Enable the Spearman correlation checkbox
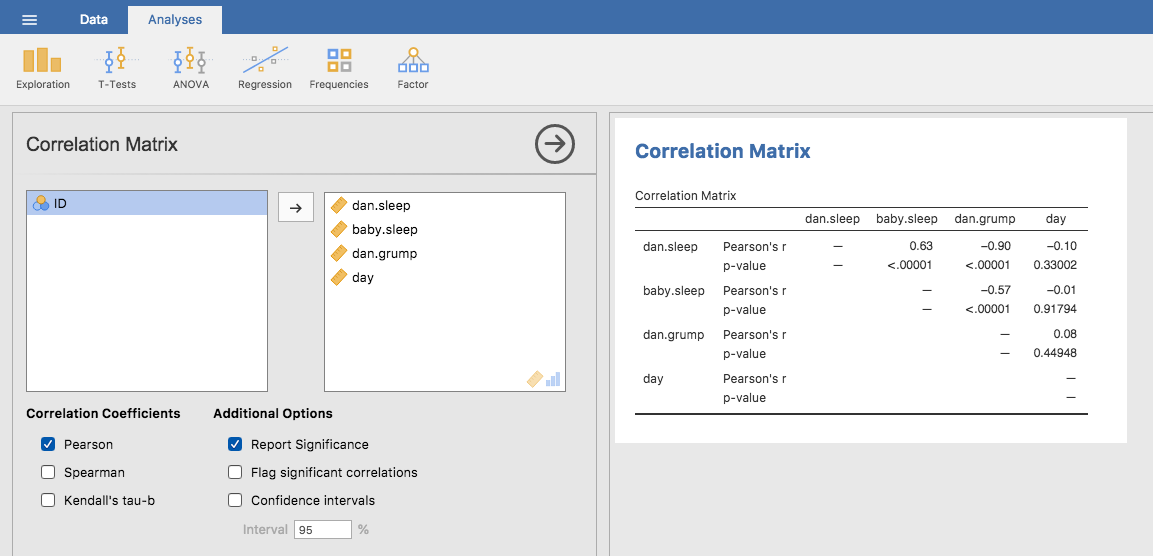 click(48, 472)
